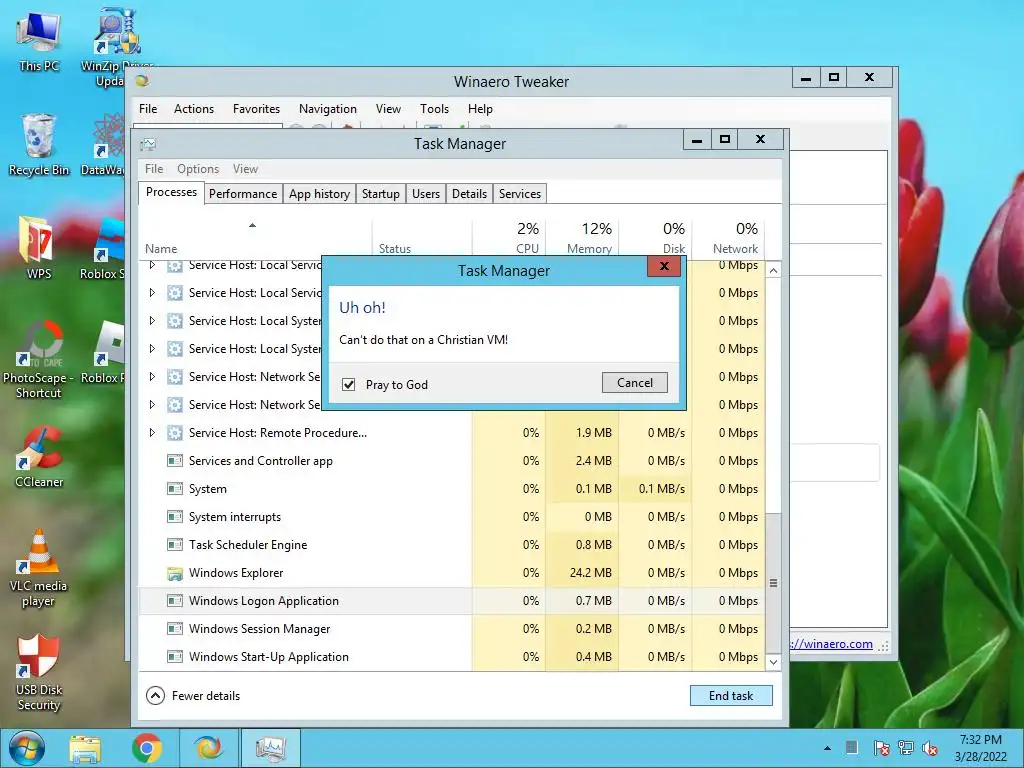
Task: Expand the second Service Host: Local System row
Action: (152, 349)
